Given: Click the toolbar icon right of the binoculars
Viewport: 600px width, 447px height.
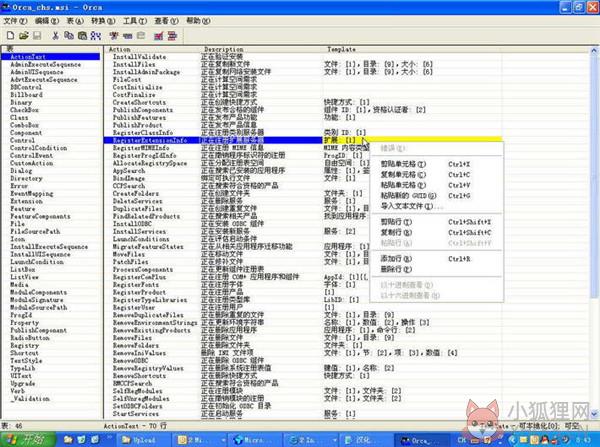Looking at the screenshot, I should [114, 36].
